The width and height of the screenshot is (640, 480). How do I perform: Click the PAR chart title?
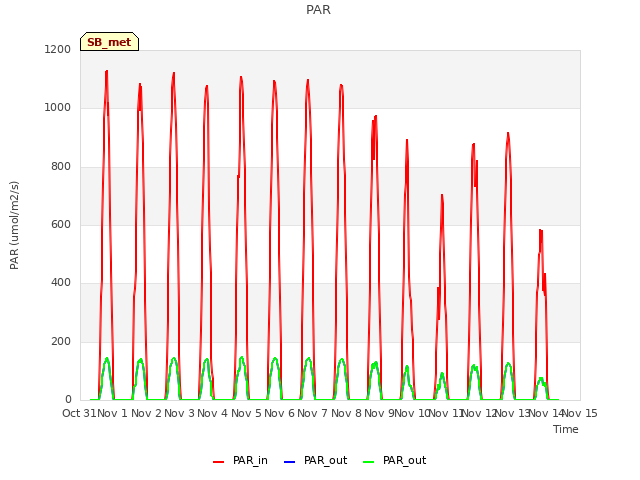point(318,10)
